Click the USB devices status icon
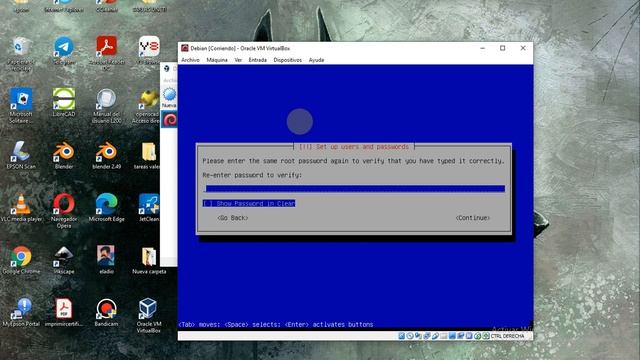 (x=436, y=336)
